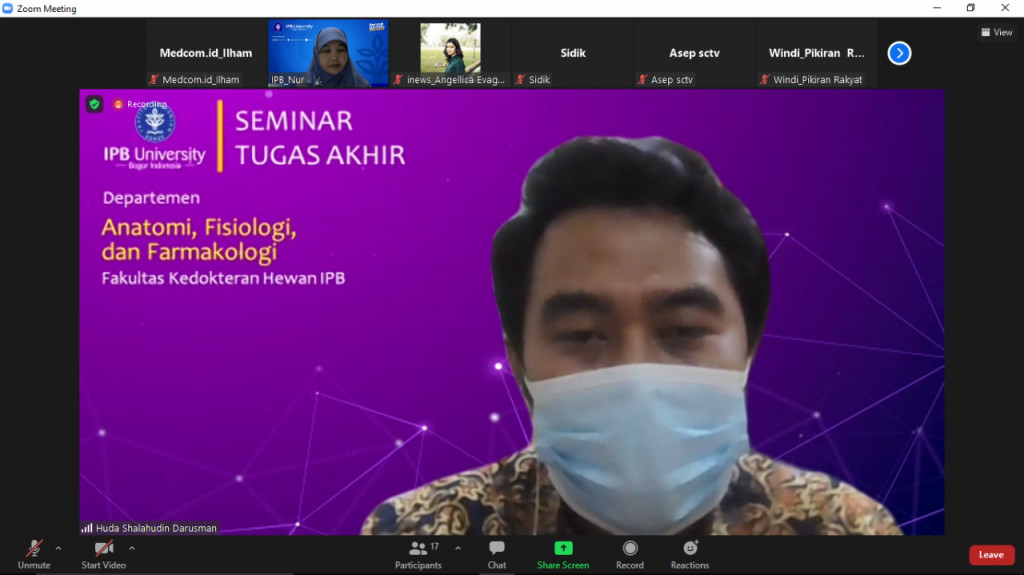Screen dimensions: 1024x575
Task: Click the signal strength bars beside Huda's name
Action: (87, 528)
